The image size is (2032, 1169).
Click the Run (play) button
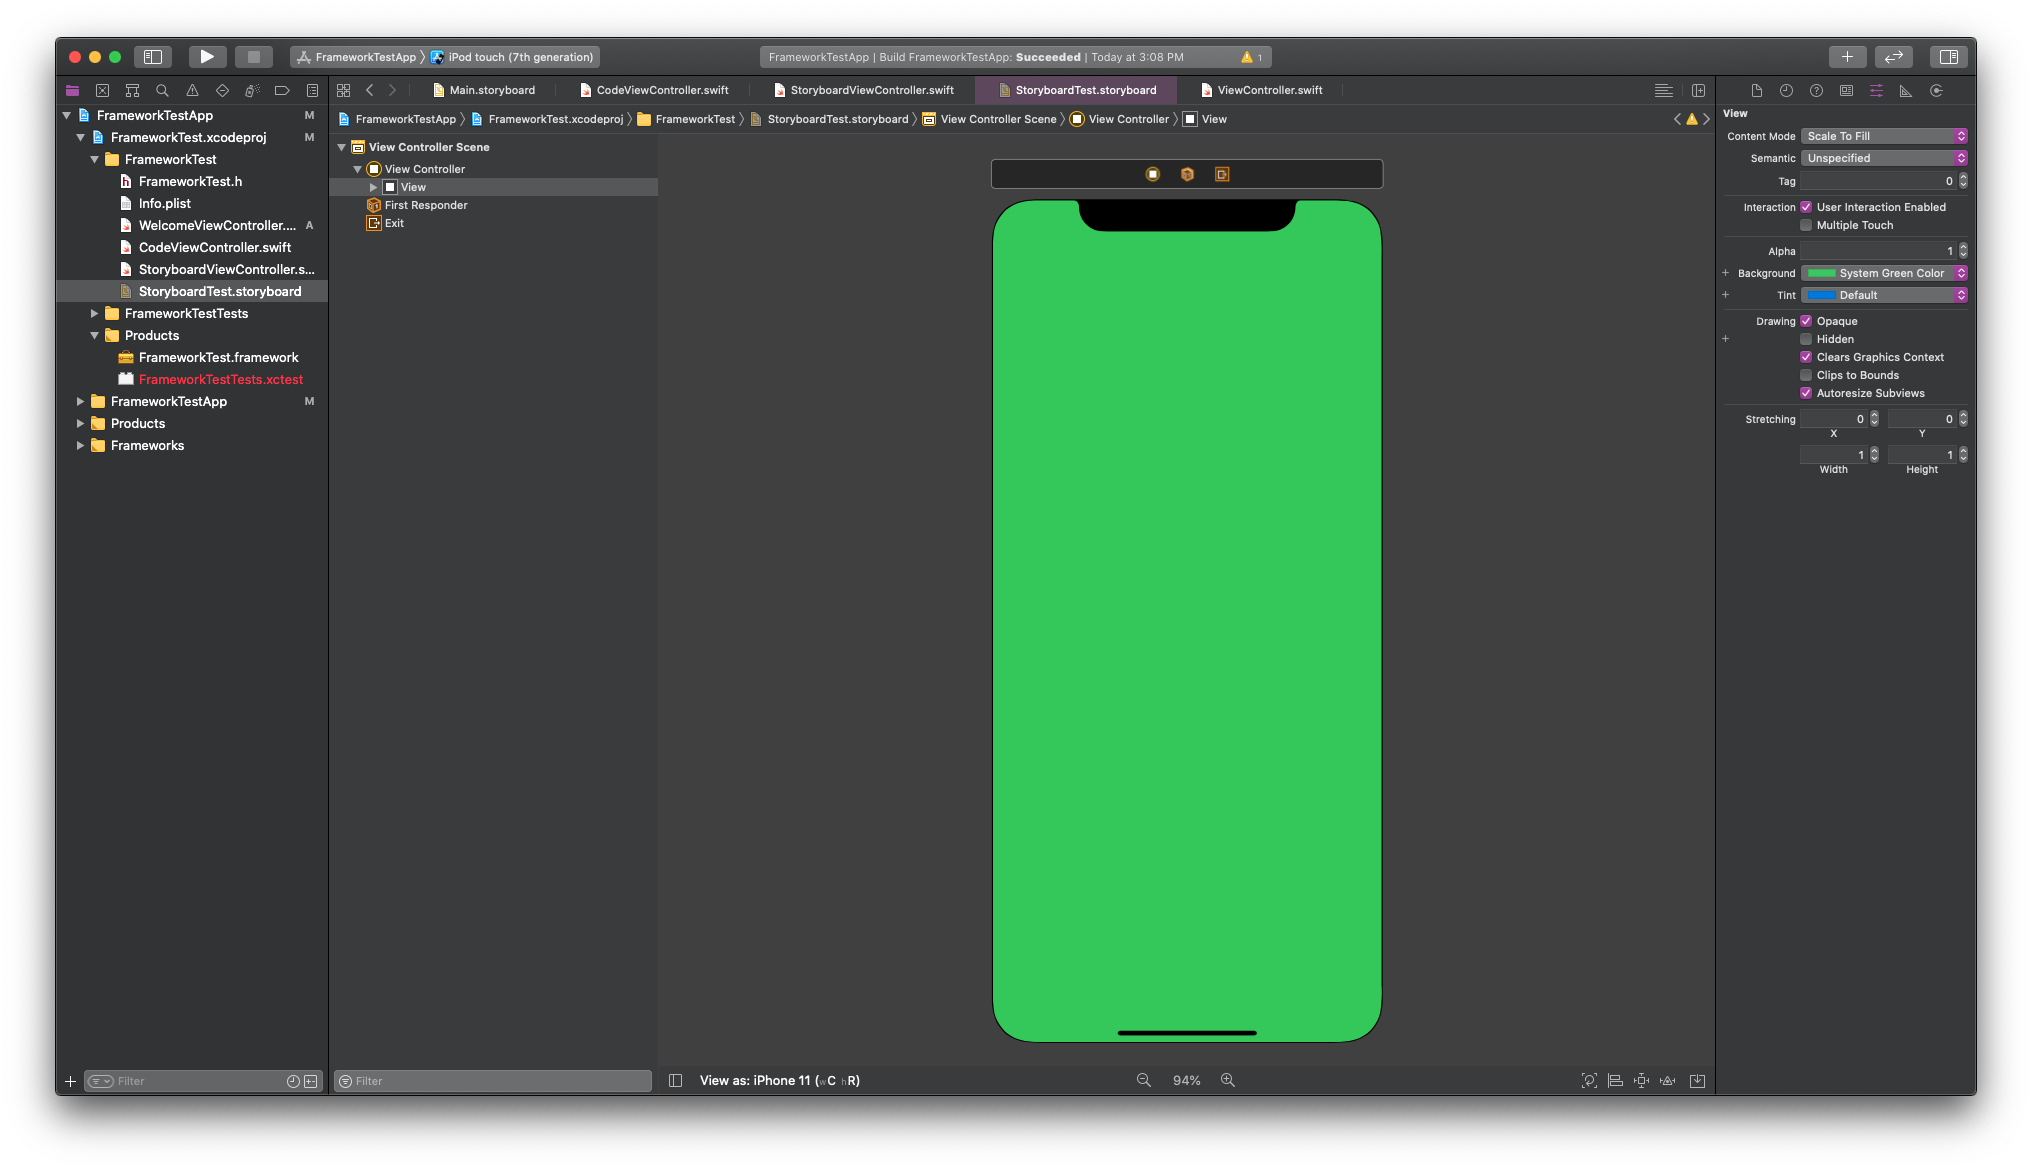[206, 57]
